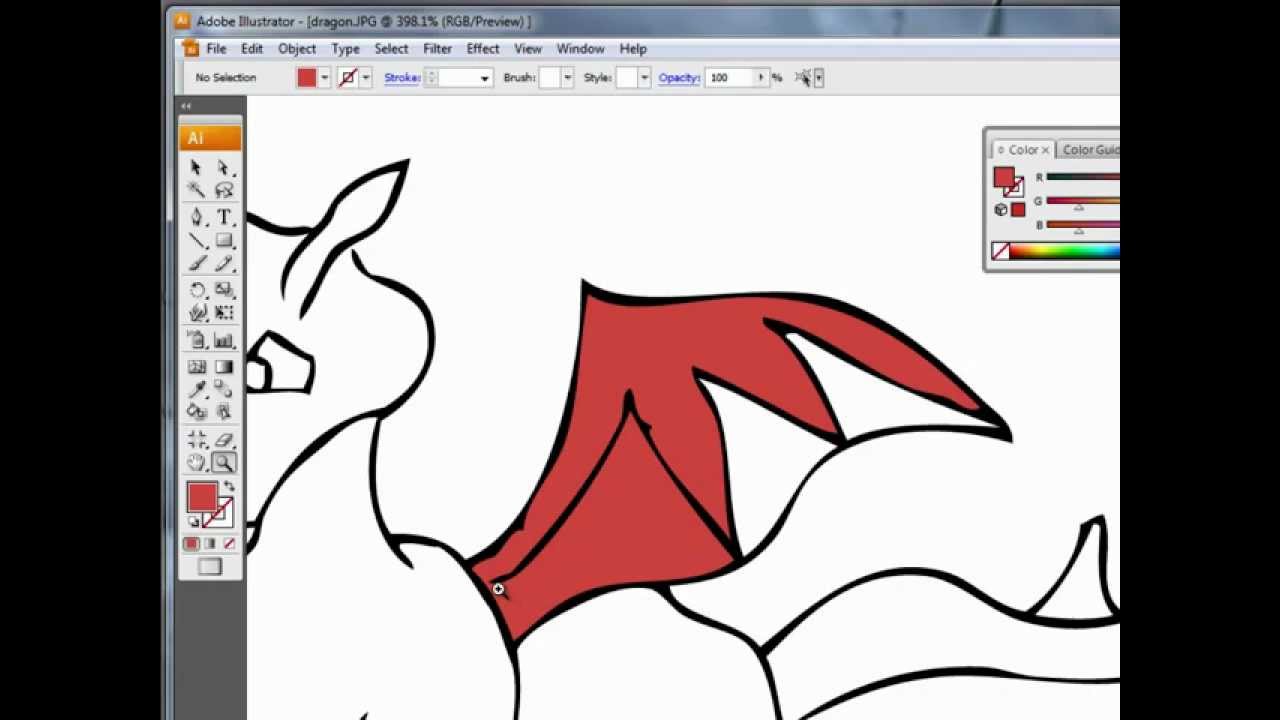Expand the control bar fill color dropdown

tap(325, 78)
